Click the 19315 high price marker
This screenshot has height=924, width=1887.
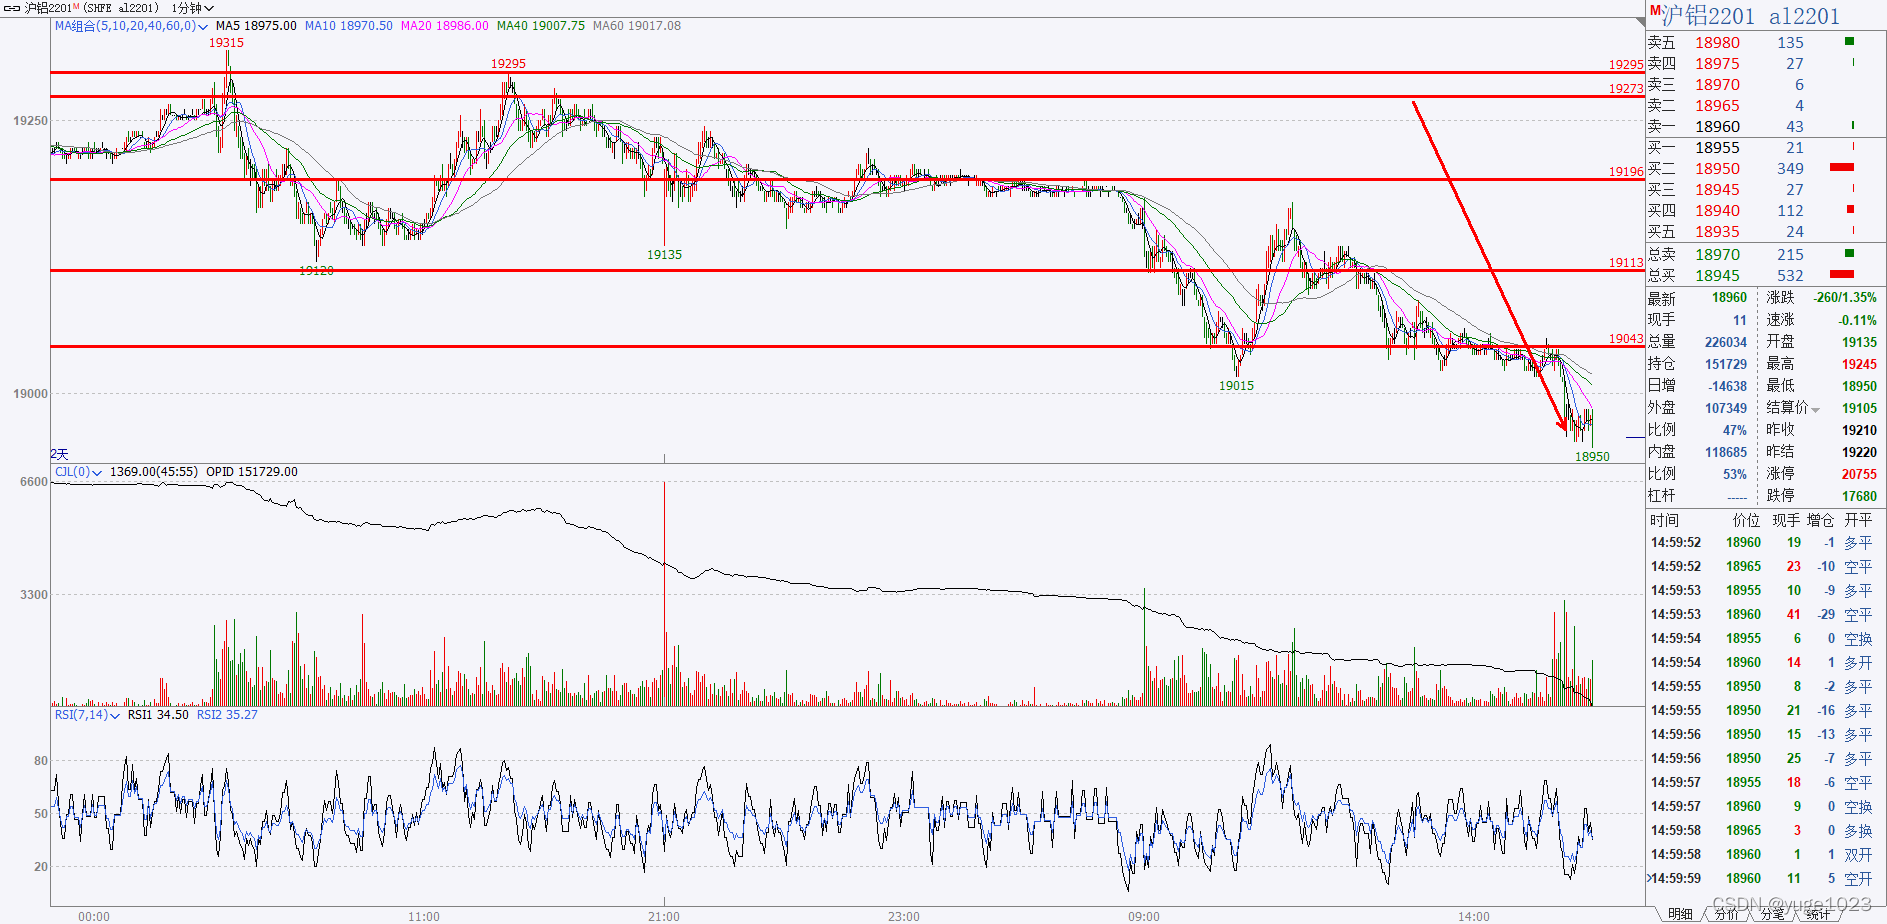pyautogui.click(x=226, y=43)
